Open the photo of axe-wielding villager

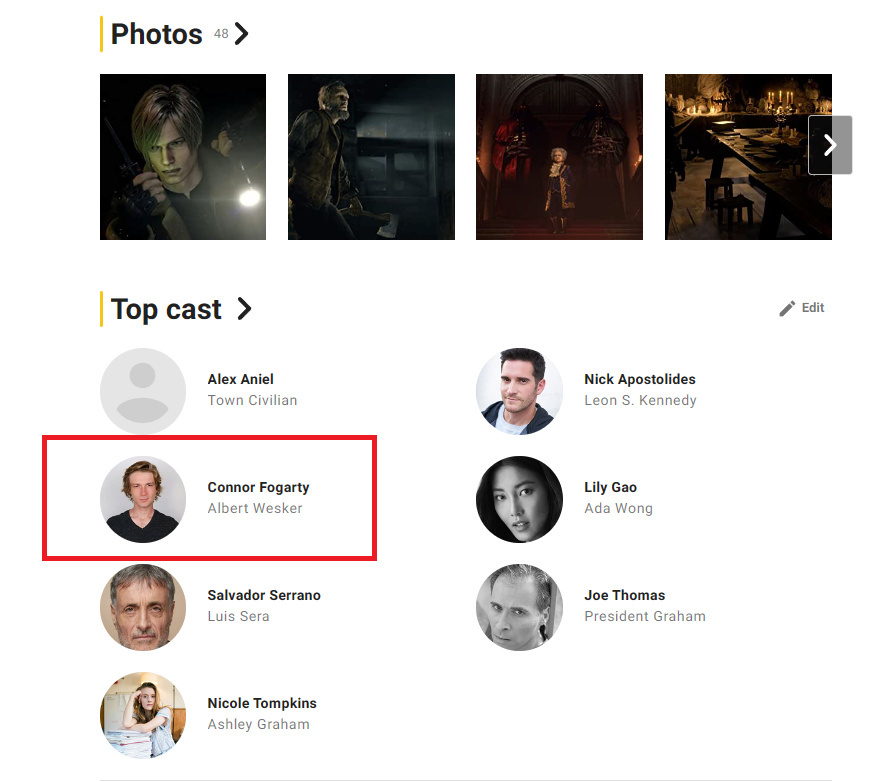pos(371,157)
